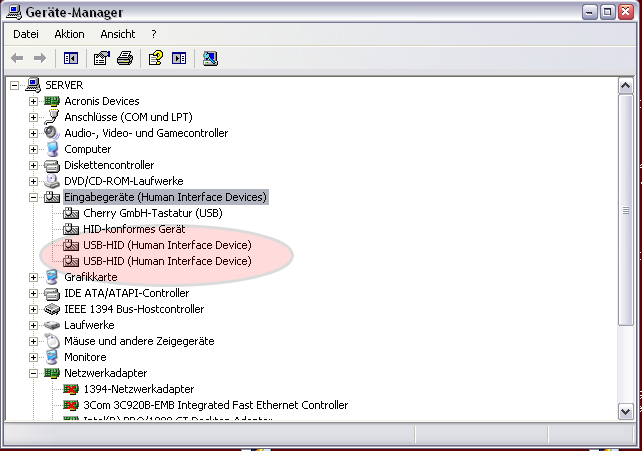Expand Anschlüsse (COM und LPT) node
This screenshot has width=642, height=451.
pyautogui.click(x=34, y=117)
